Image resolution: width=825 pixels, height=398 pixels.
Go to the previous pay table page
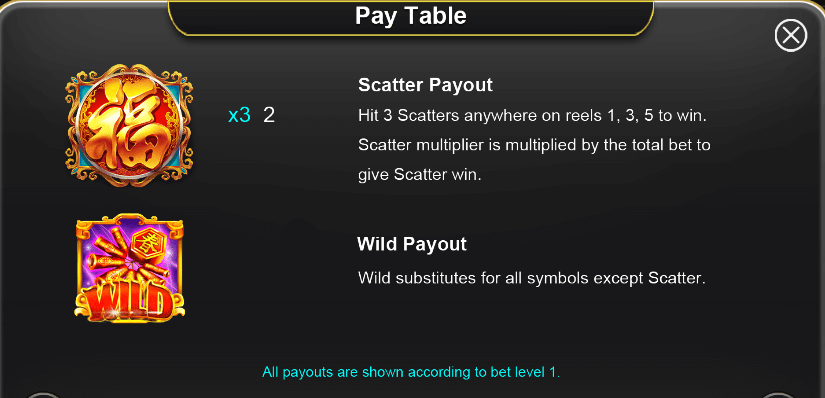(43, 395)
